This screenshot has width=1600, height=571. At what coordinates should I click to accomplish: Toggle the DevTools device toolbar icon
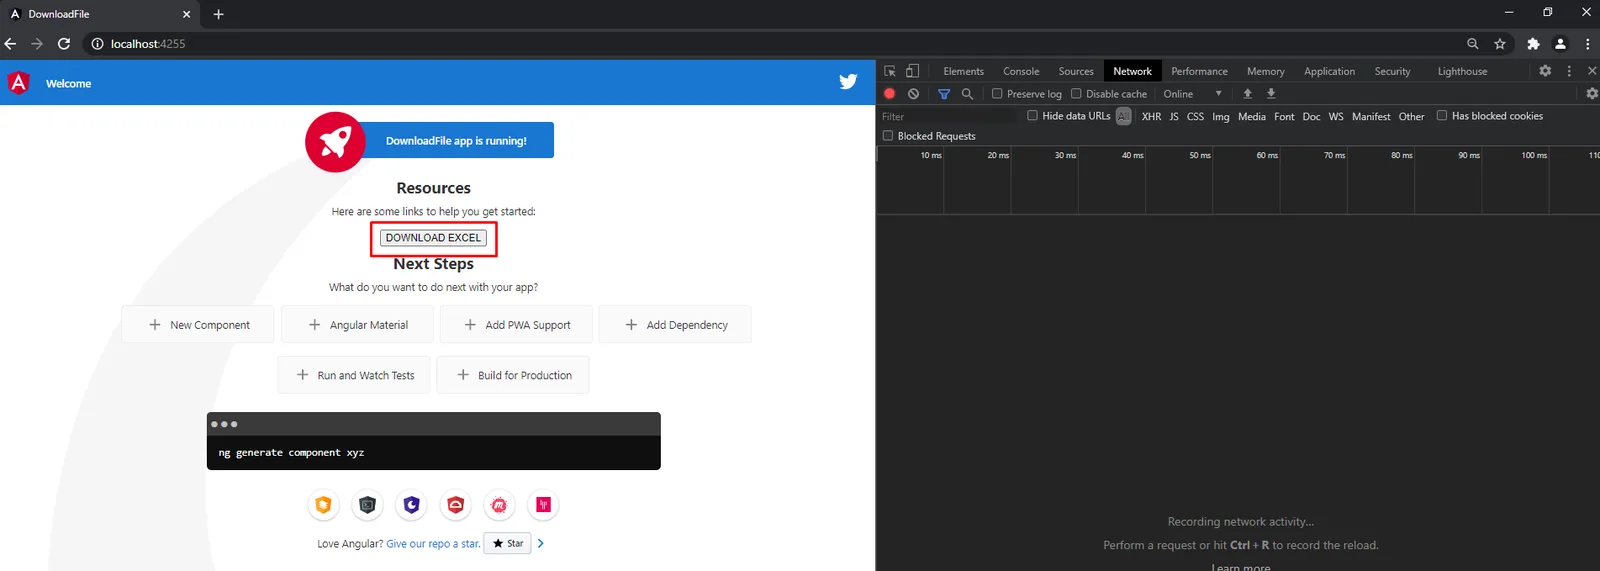(912, 71)
